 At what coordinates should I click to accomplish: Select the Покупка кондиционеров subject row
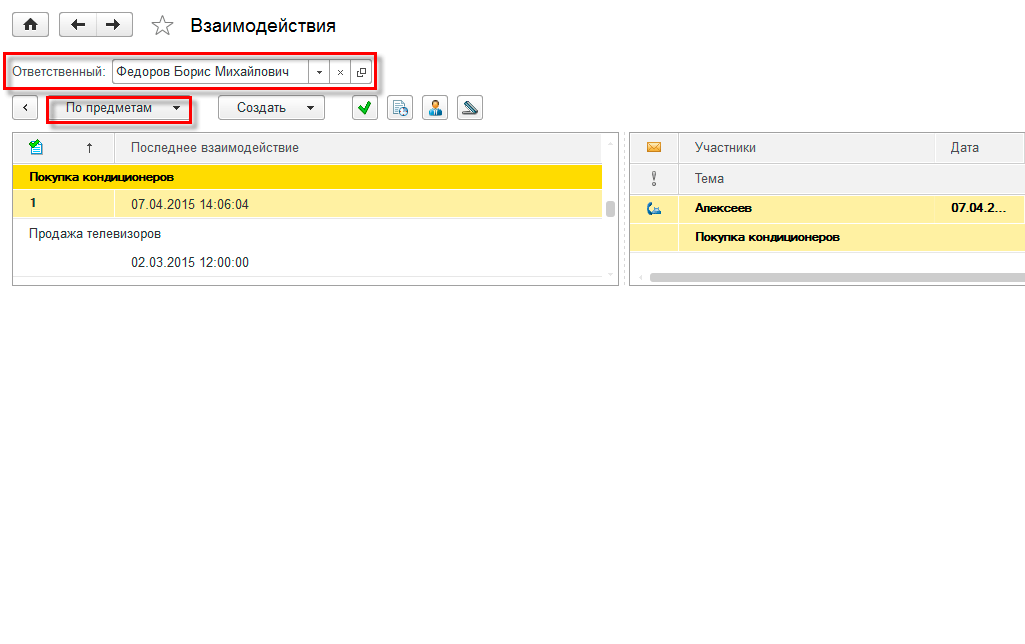[307, 177]
